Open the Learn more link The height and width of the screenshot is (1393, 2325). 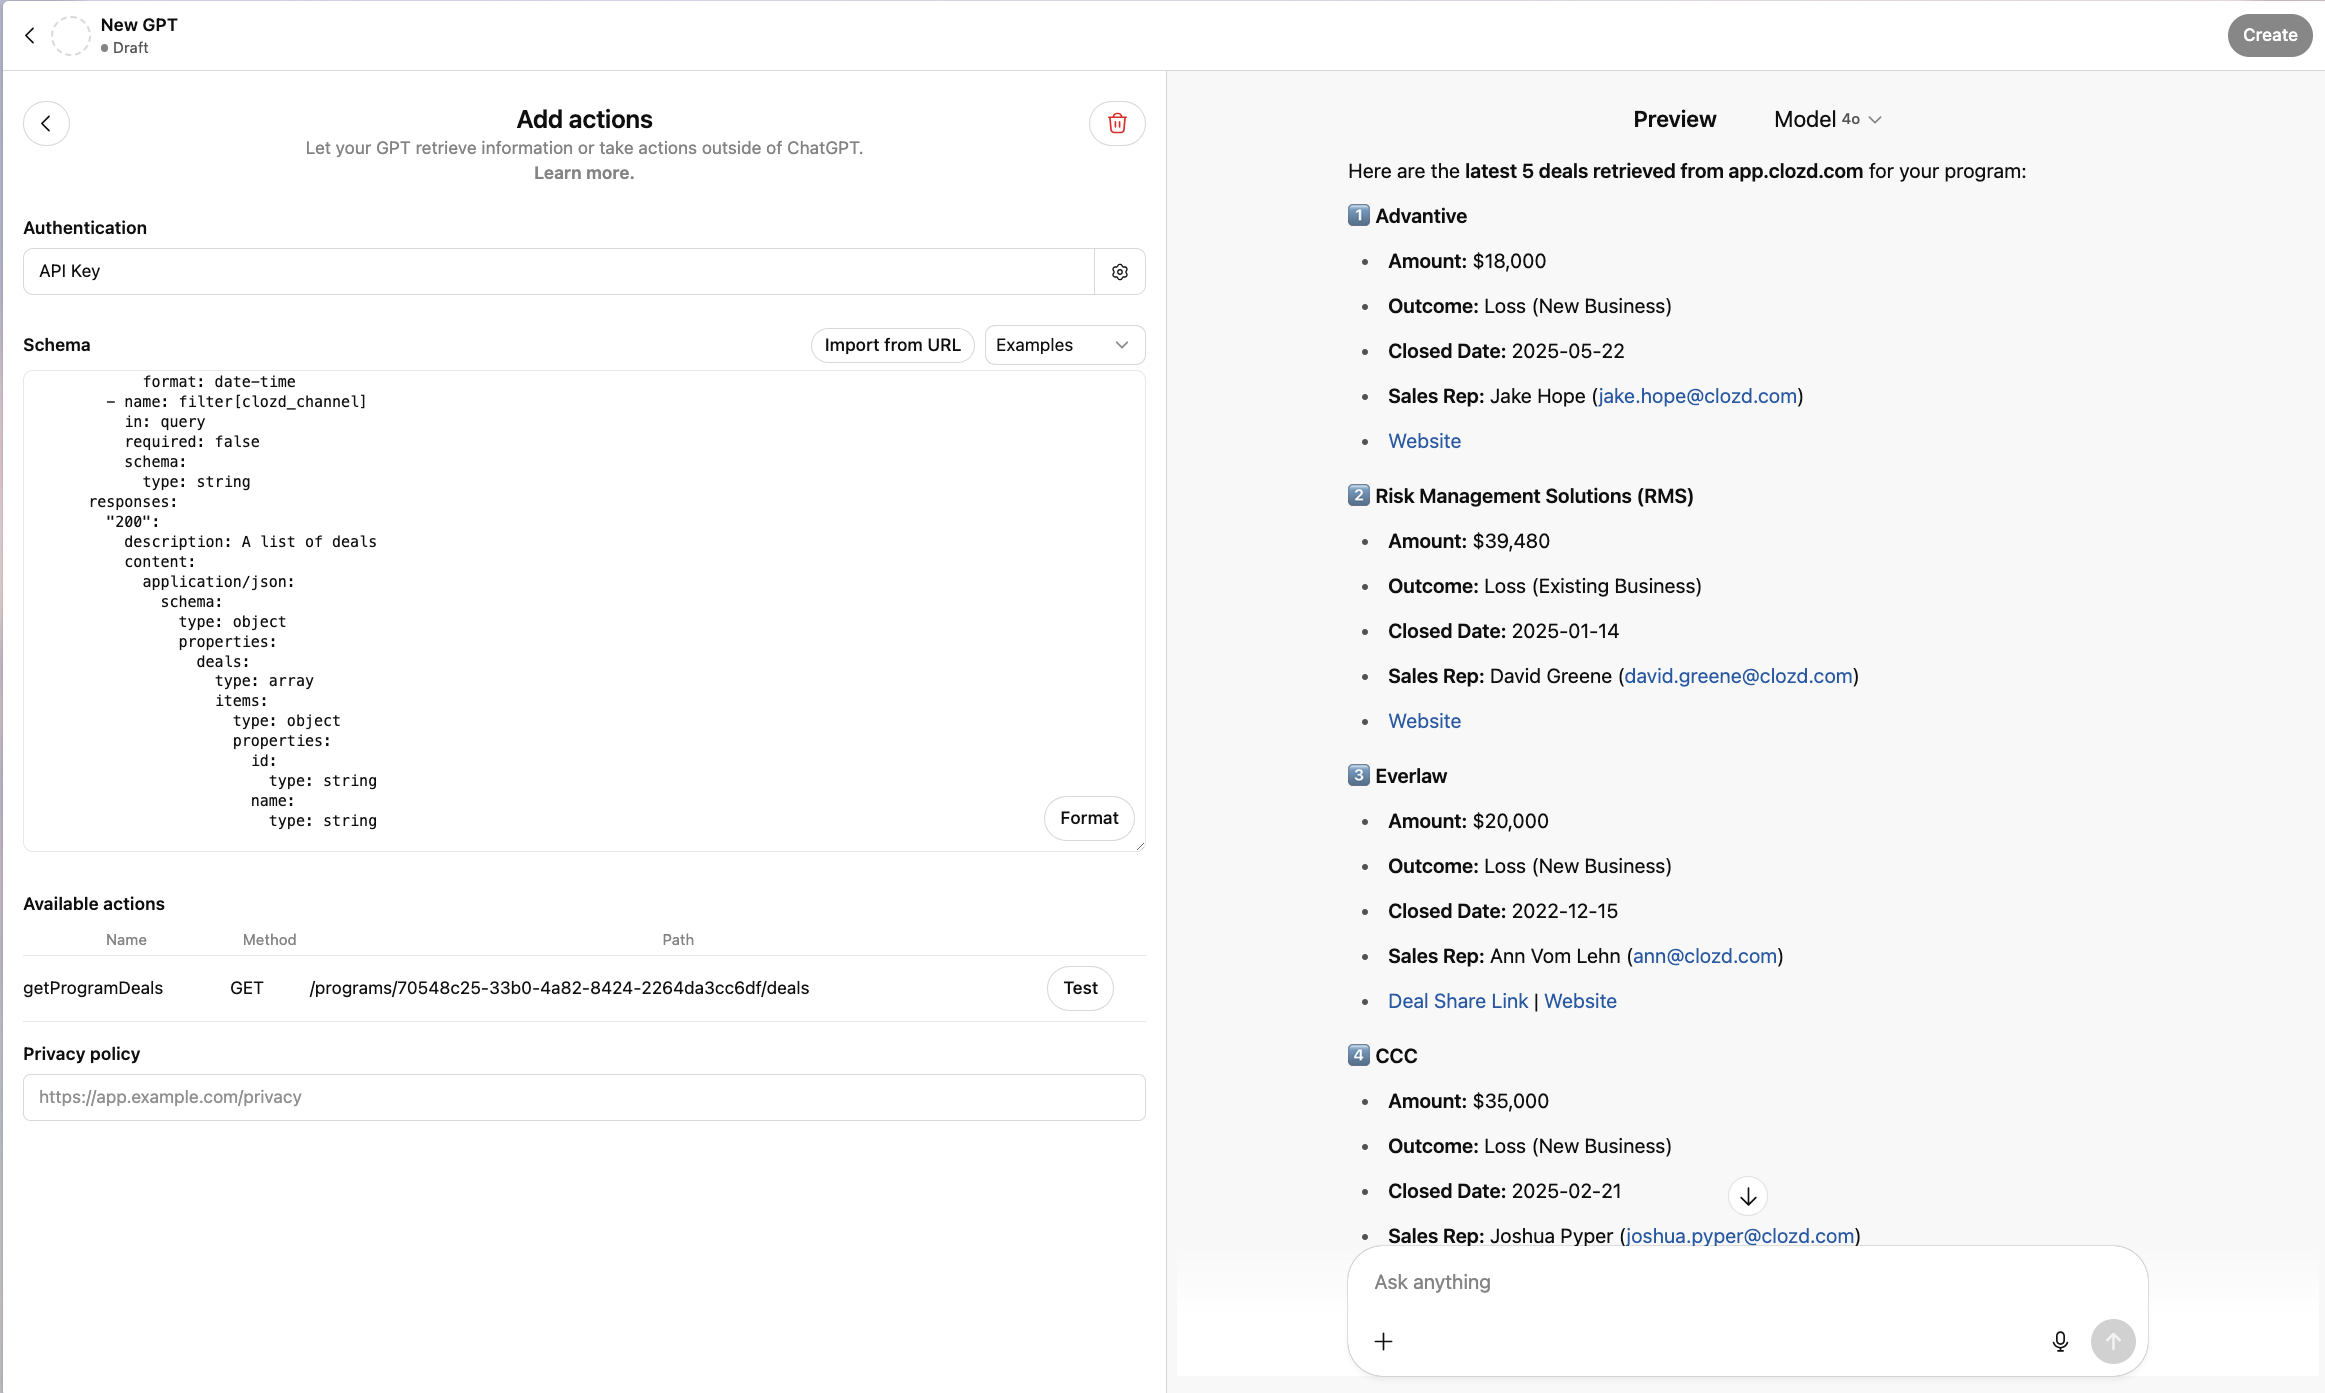(584, 173)
